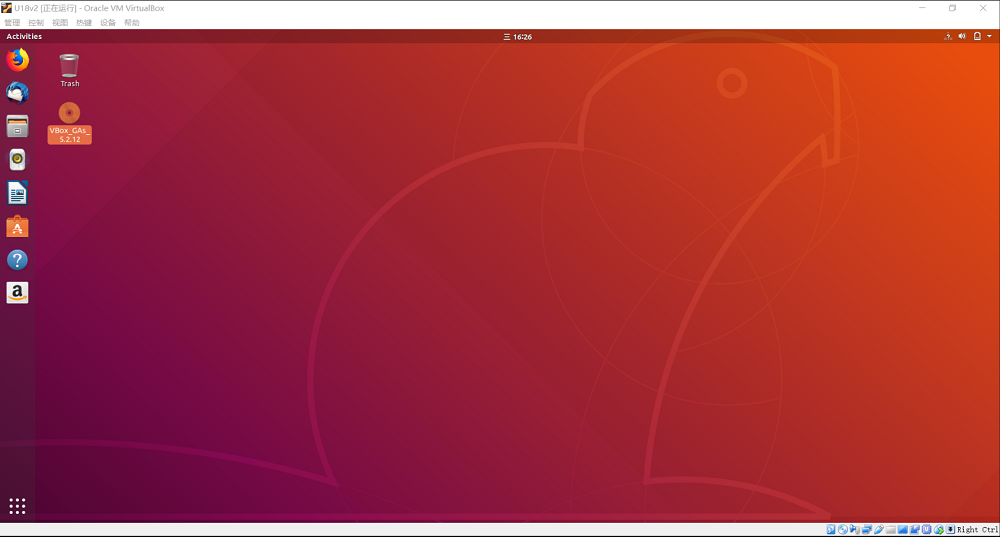Click keyboard capture arrow icon

(950, 529)
